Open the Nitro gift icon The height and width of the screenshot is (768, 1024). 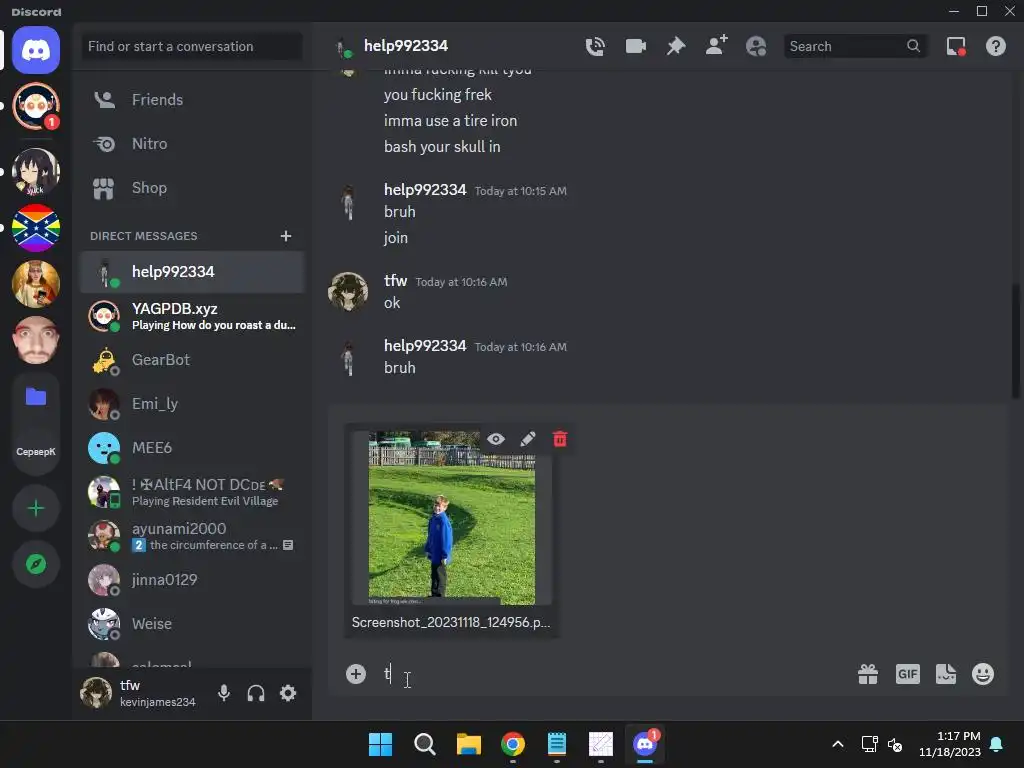click(868, 674)
